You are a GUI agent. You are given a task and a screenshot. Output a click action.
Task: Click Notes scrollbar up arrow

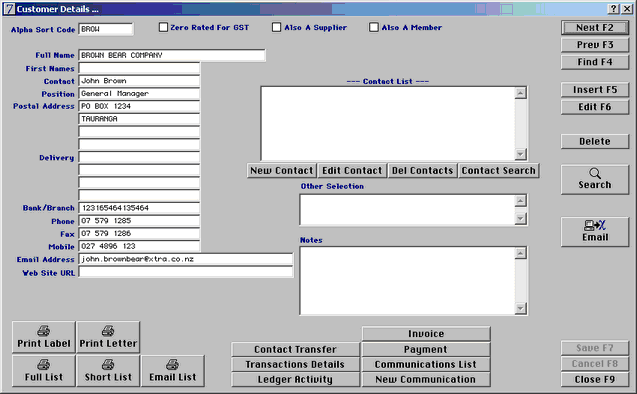(520, 253)
